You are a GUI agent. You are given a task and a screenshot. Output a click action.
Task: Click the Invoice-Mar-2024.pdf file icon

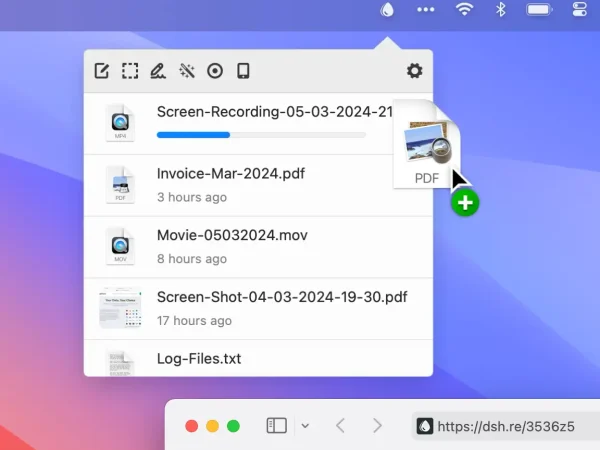click(x=120, y=184)
